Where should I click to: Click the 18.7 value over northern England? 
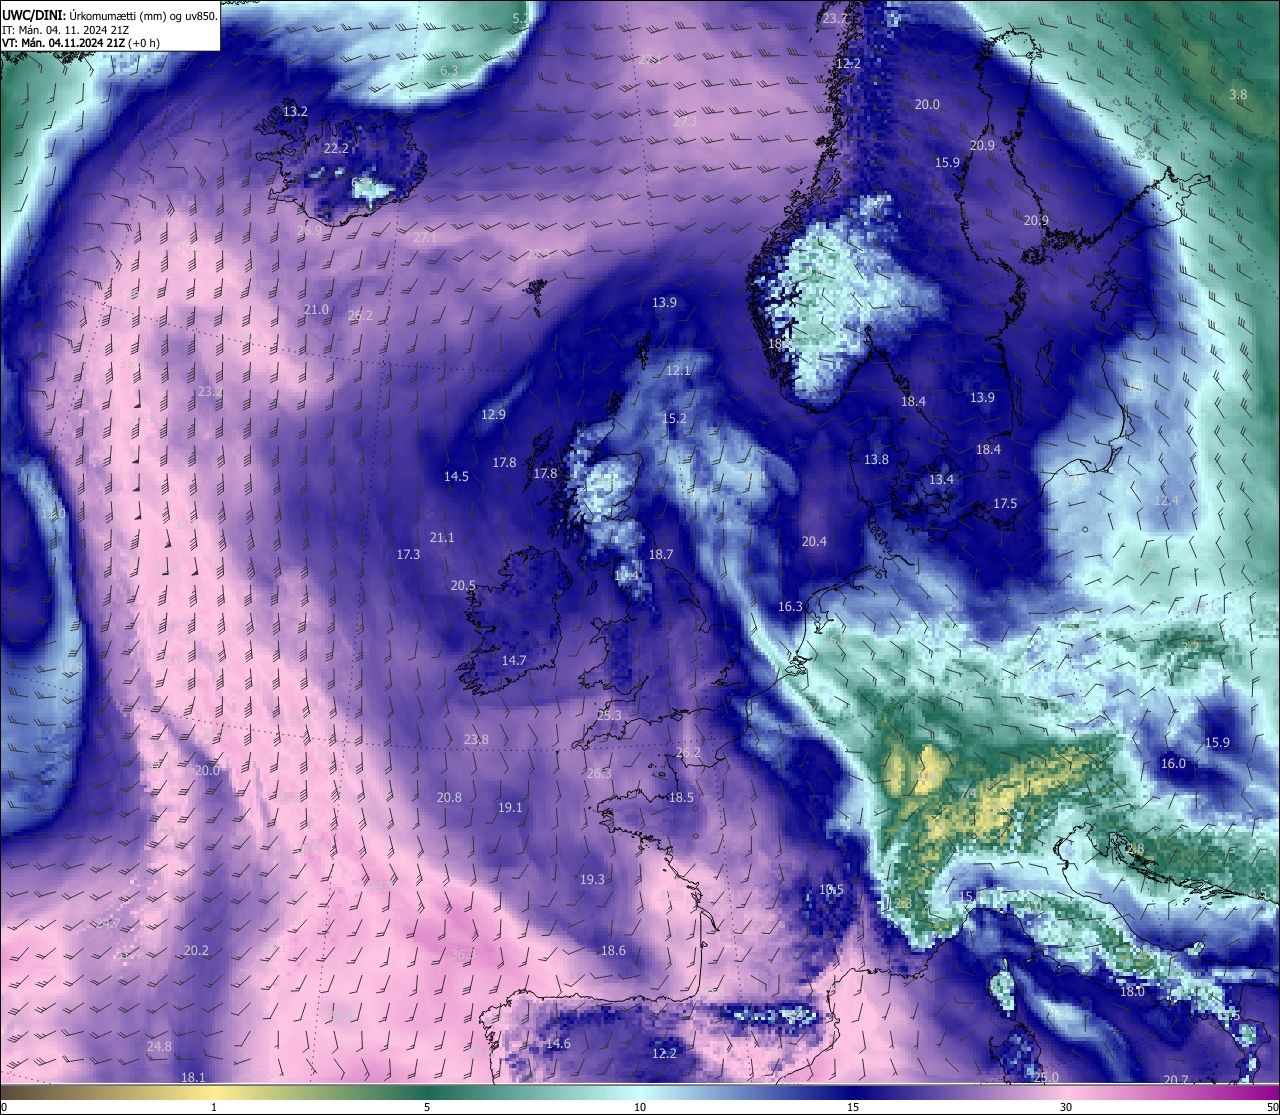click(661, 555)
